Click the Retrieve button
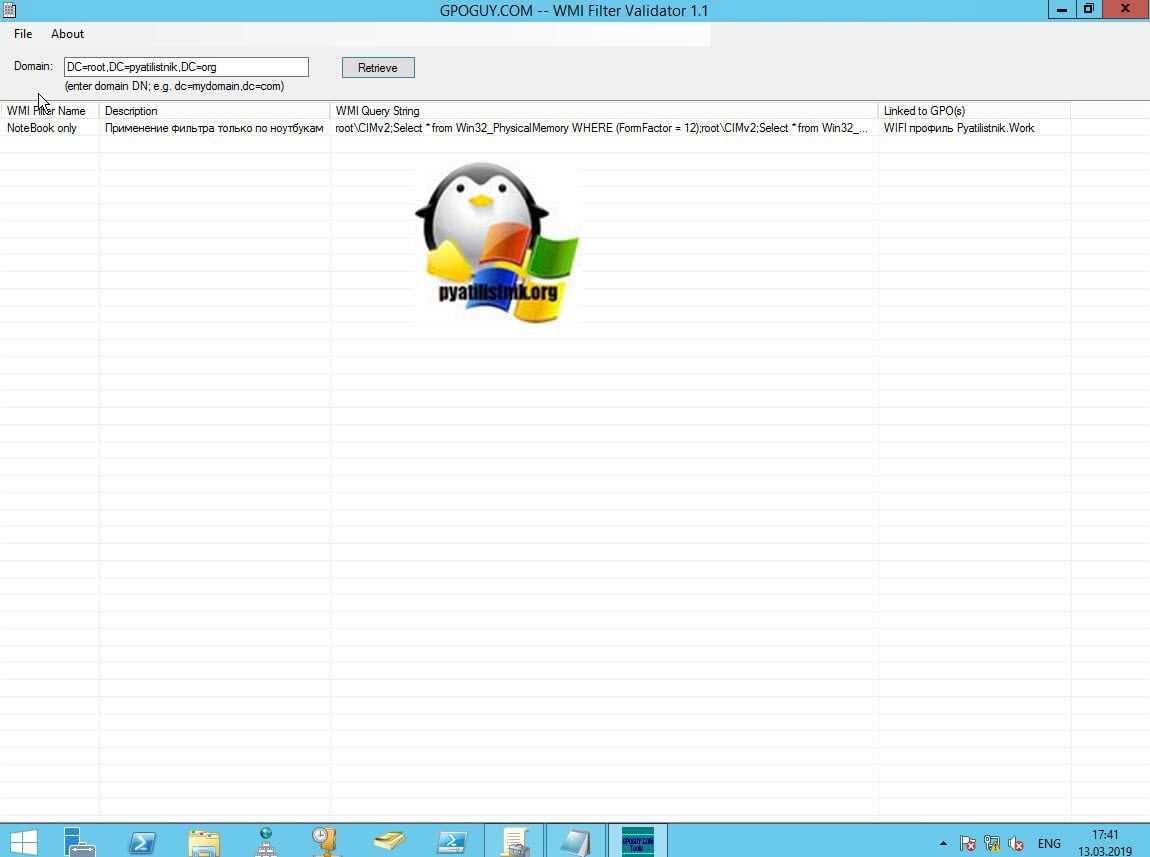1150x857 pixels. 378,68
